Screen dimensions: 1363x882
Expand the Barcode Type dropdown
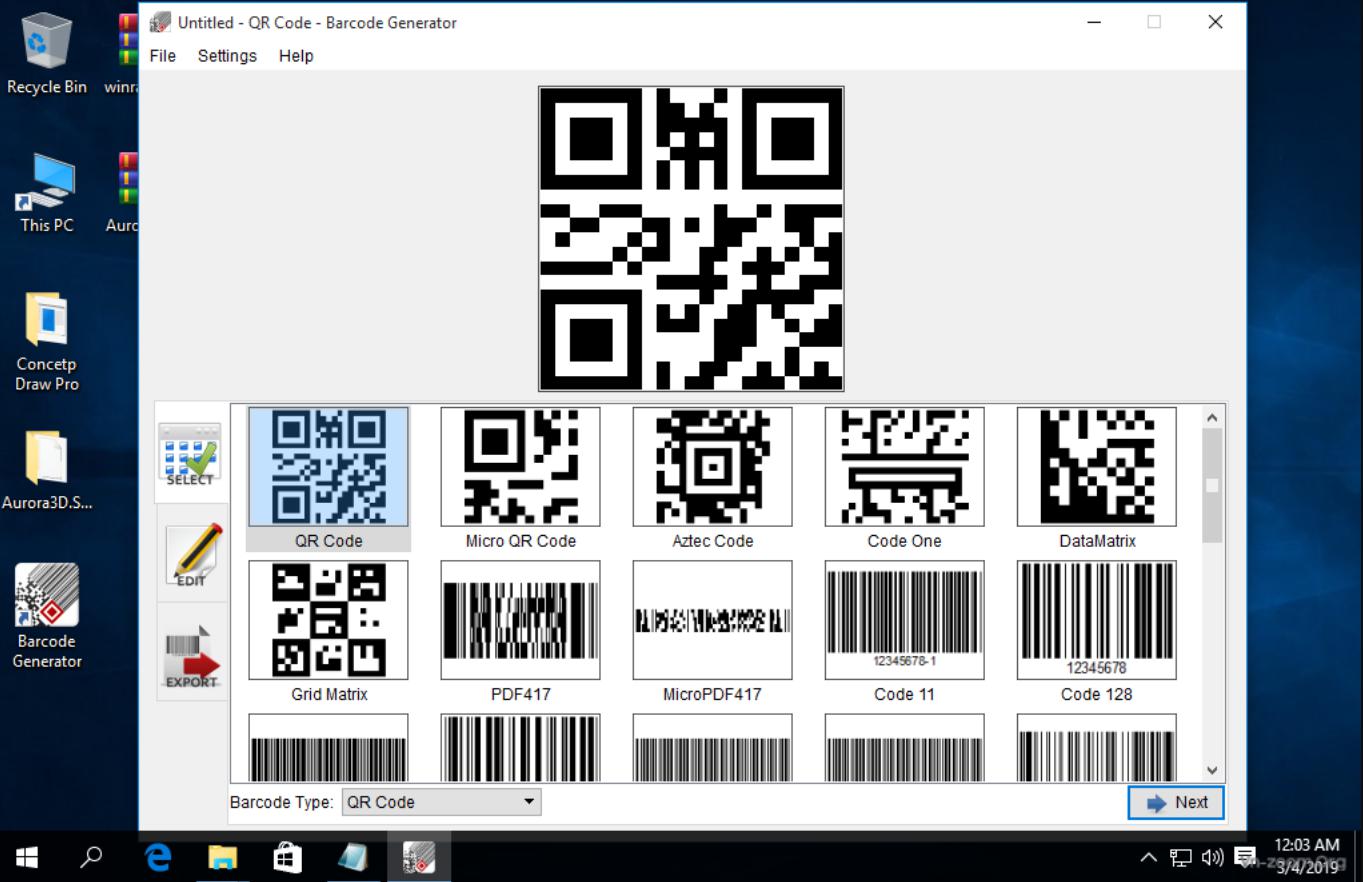point(441,802)
